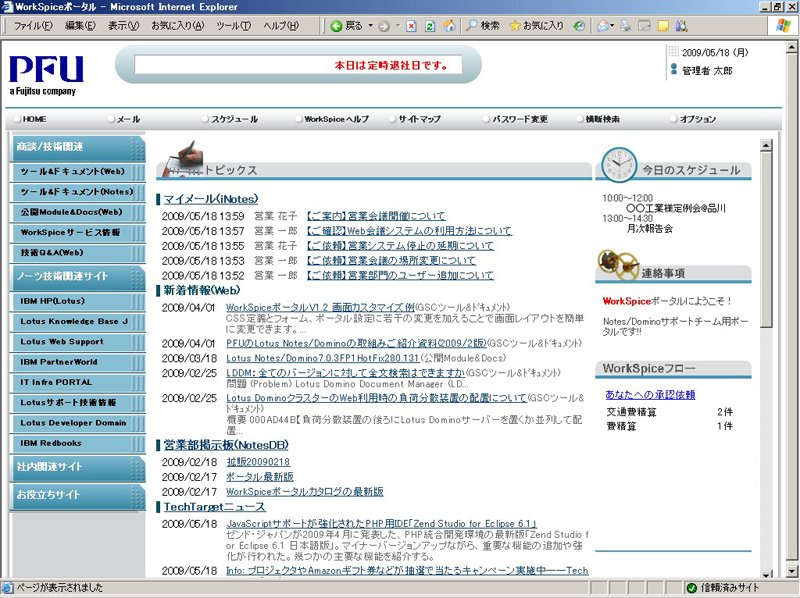Open 横断検索 in navigation bar
This screenshot has width=800, height=598.
[602, 119]
